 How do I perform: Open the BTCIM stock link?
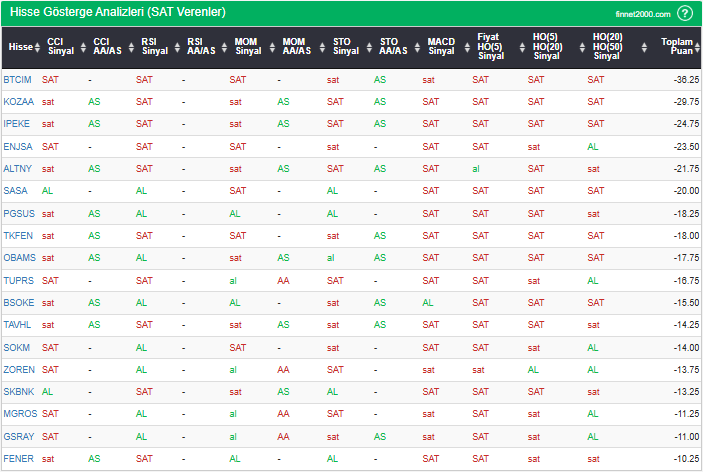pyautogui.click(x=18, y=79)
